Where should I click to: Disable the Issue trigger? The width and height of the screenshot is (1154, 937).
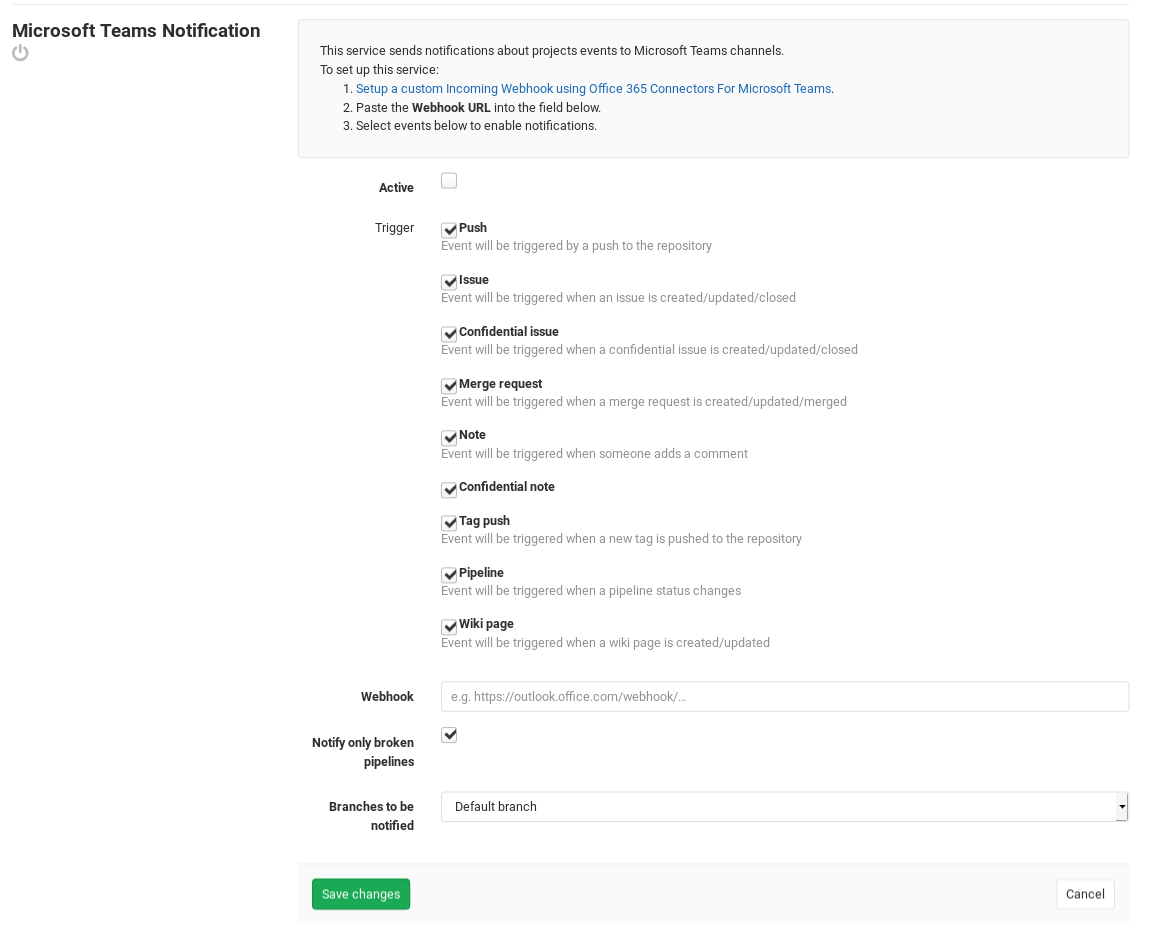(x=449, y=281)
